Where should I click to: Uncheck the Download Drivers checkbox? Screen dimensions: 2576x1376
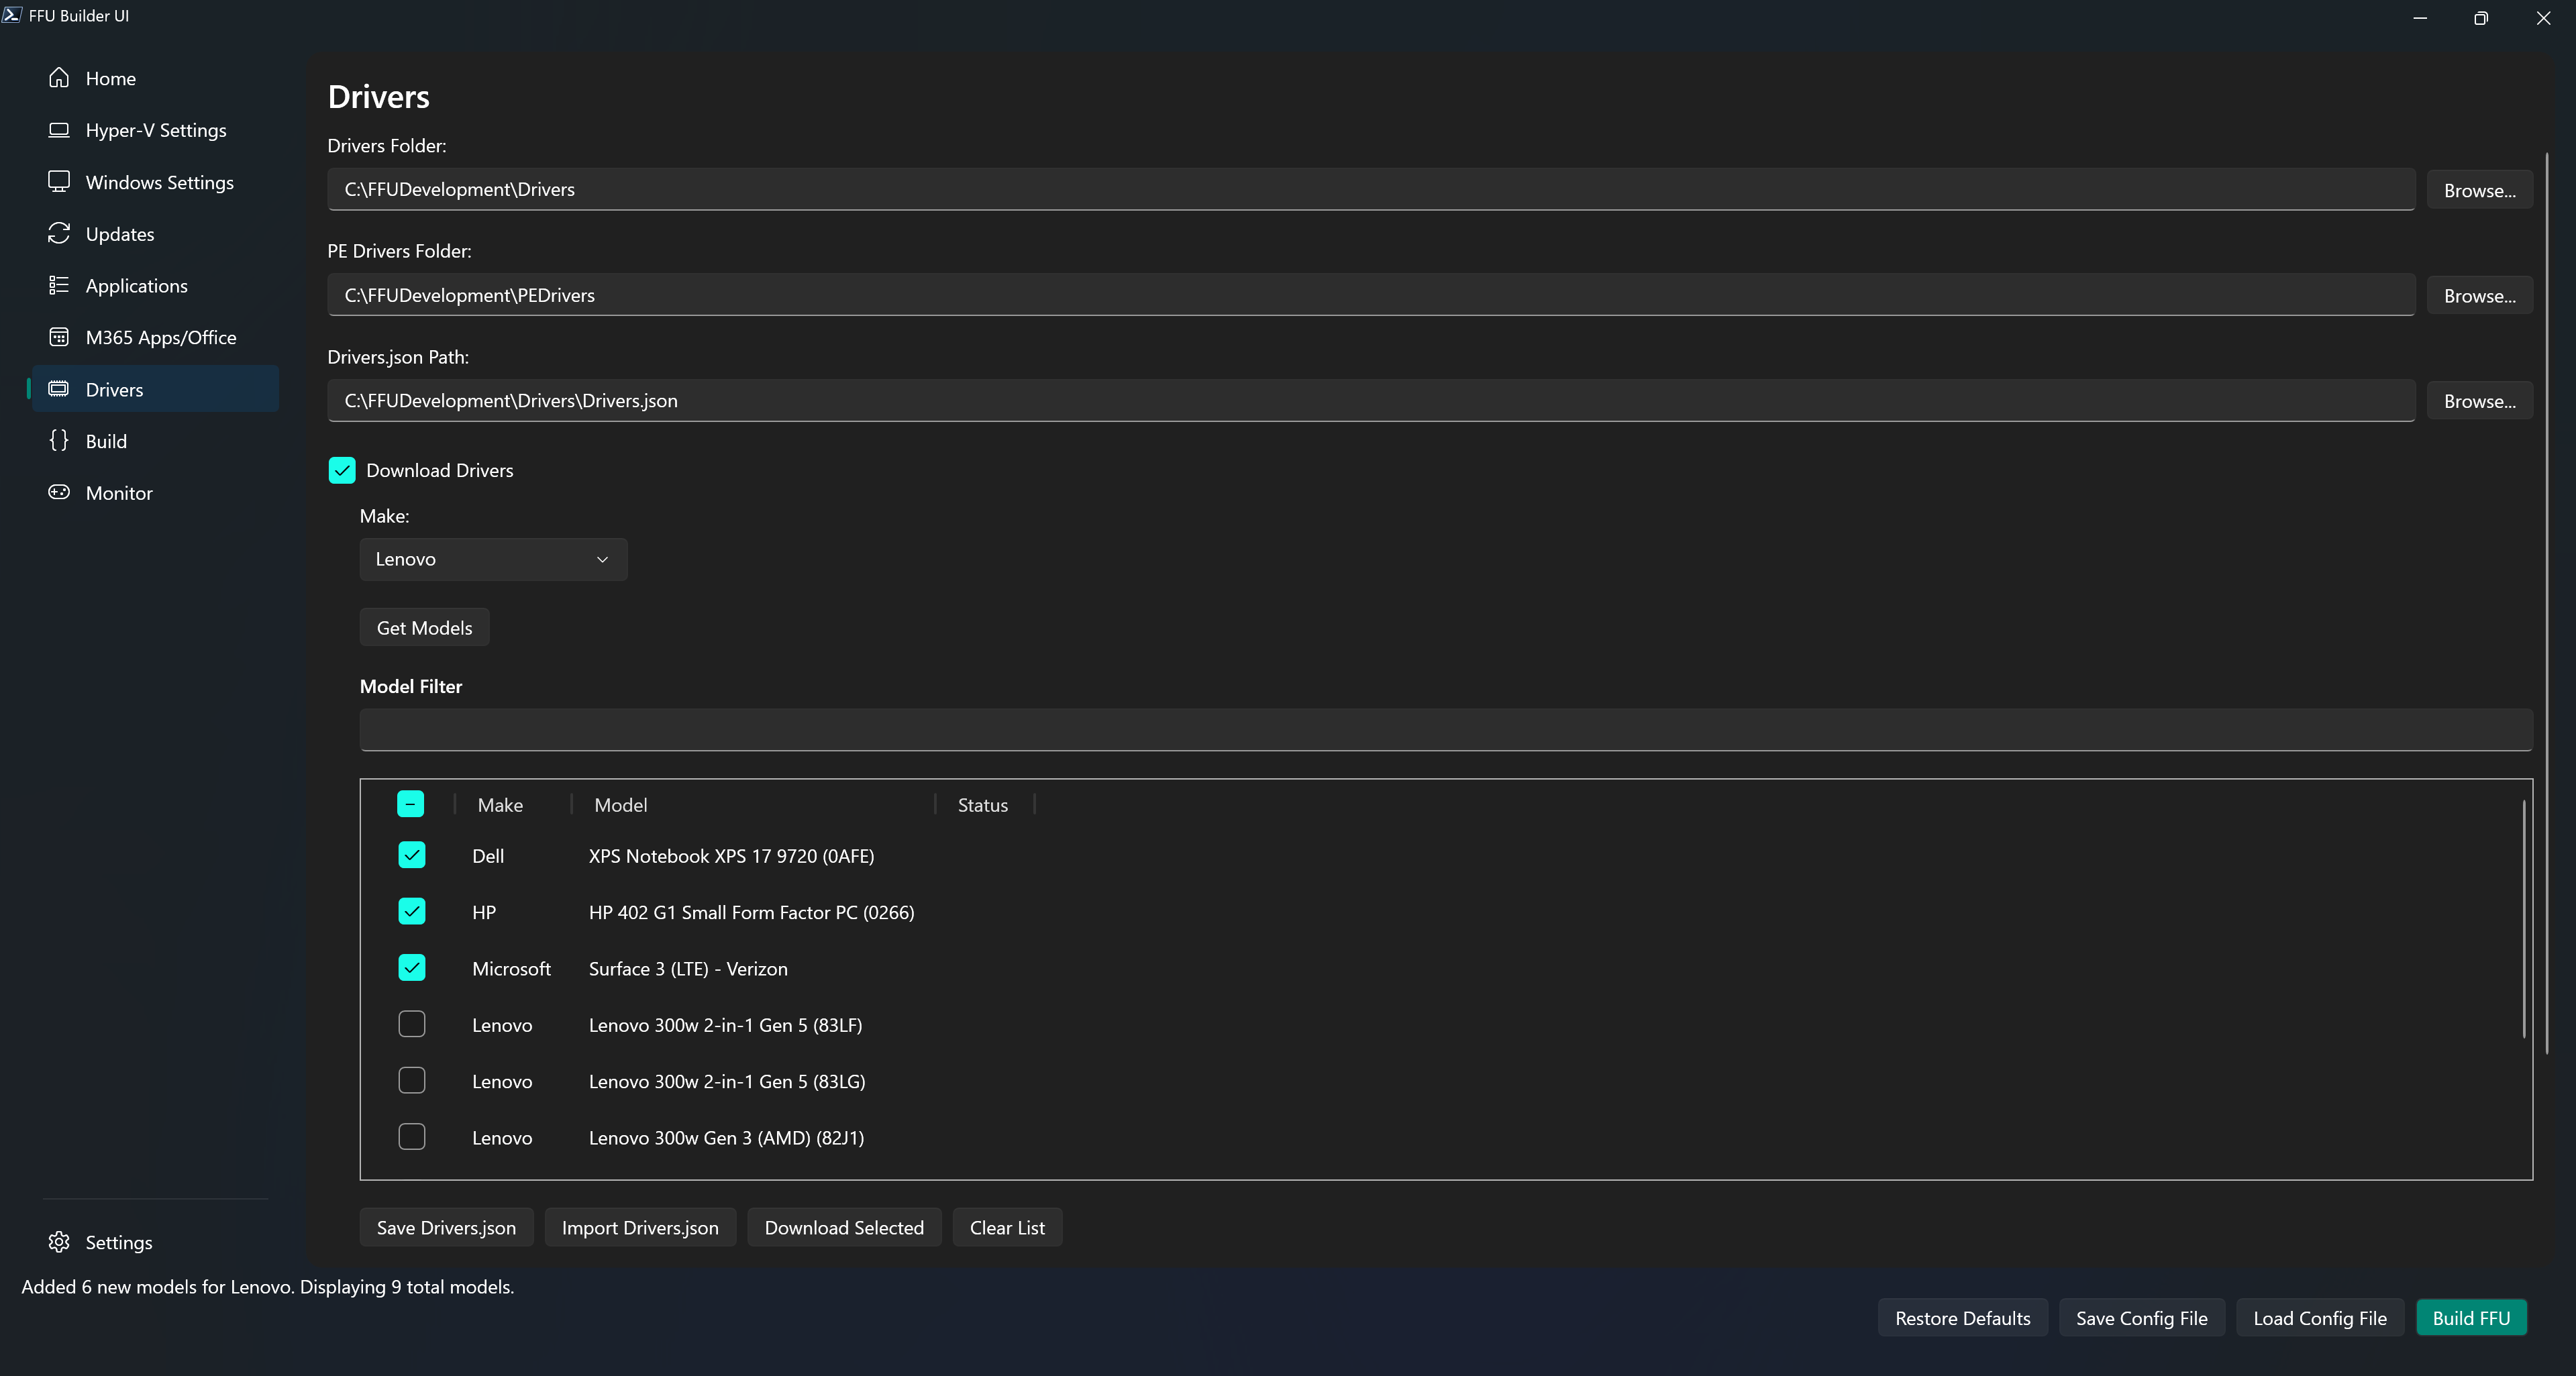pos(342,471)
